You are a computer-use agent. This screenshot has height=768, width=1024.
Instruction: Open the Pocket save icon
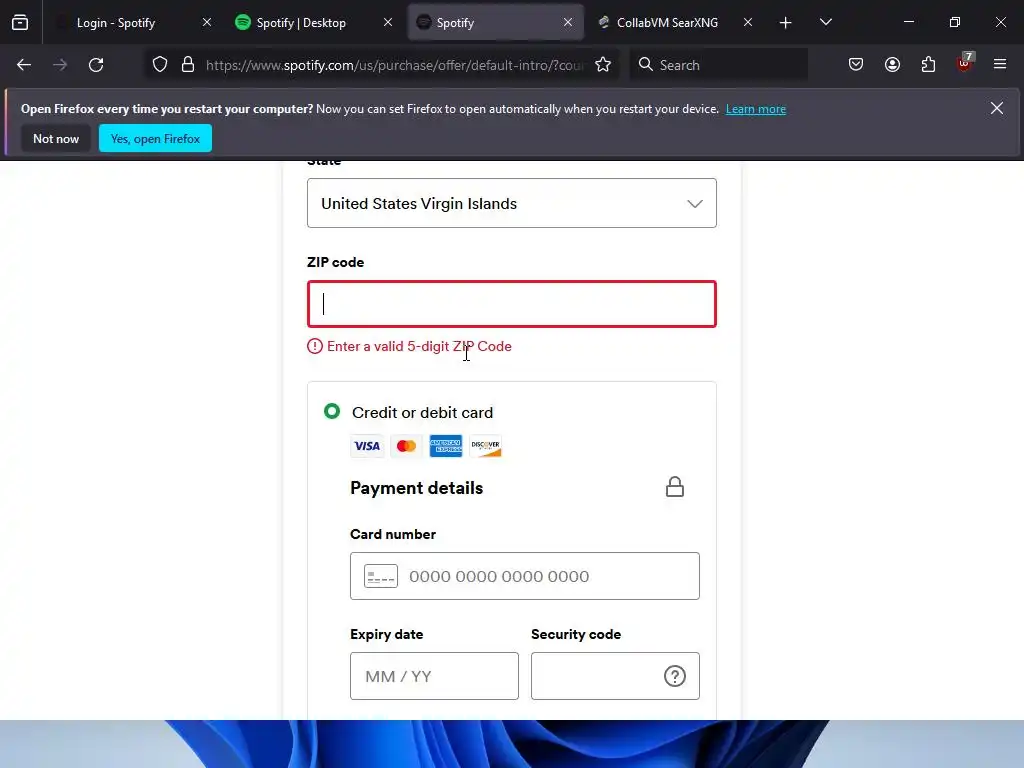tap(856, 65)
